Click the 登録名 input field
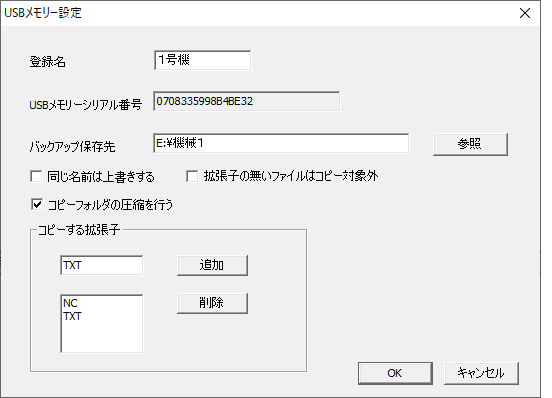The image size is (552, 398). (x=202, y=60)
